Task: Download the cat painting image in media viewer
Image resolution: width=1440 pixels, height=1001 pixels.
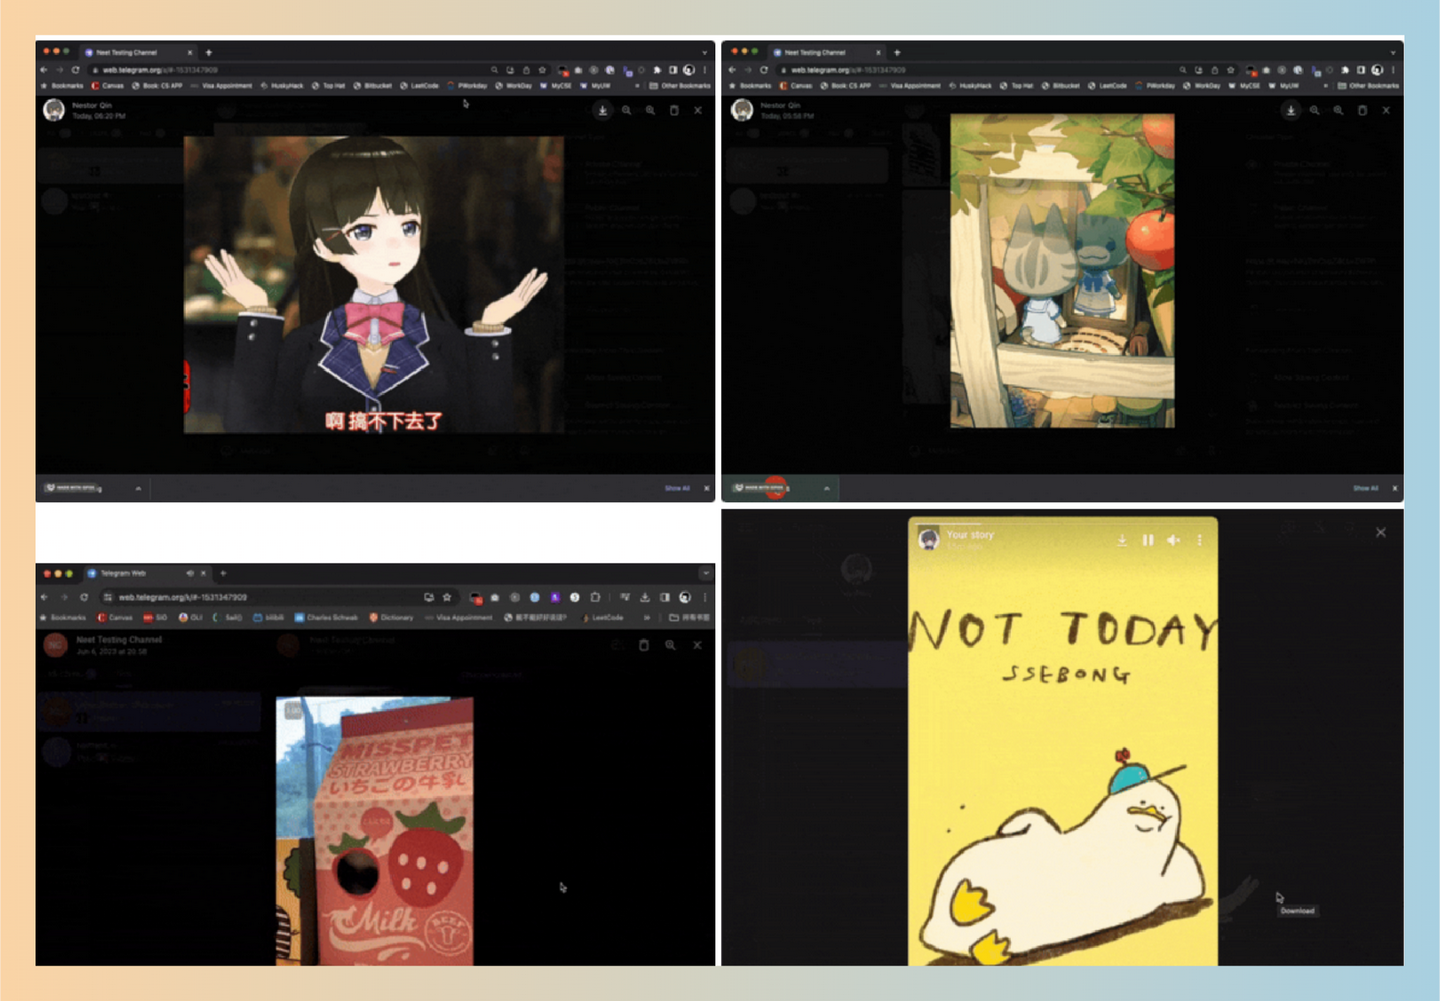Action: coord(1291,110)
